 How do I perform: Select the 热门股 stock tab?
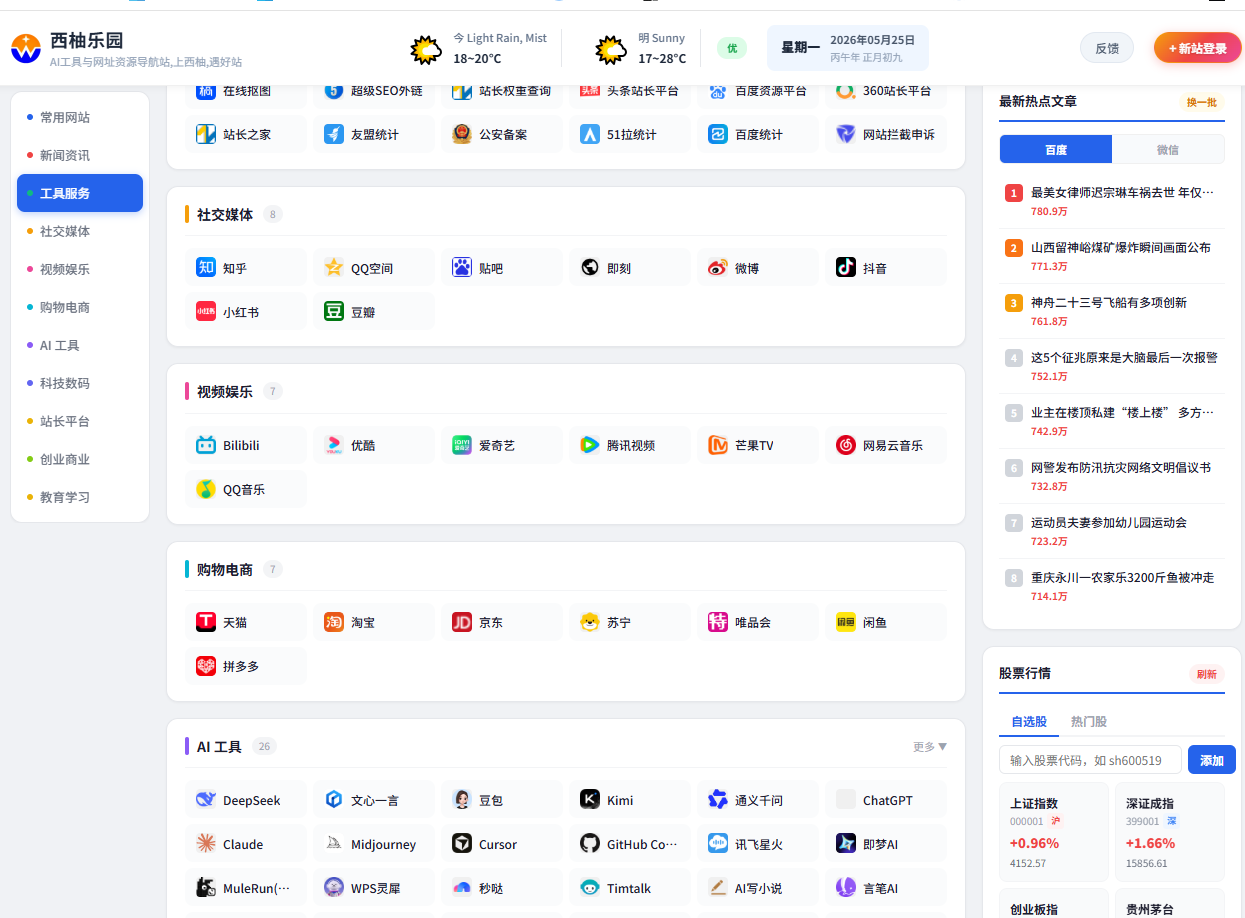(x=1089, y=721)
